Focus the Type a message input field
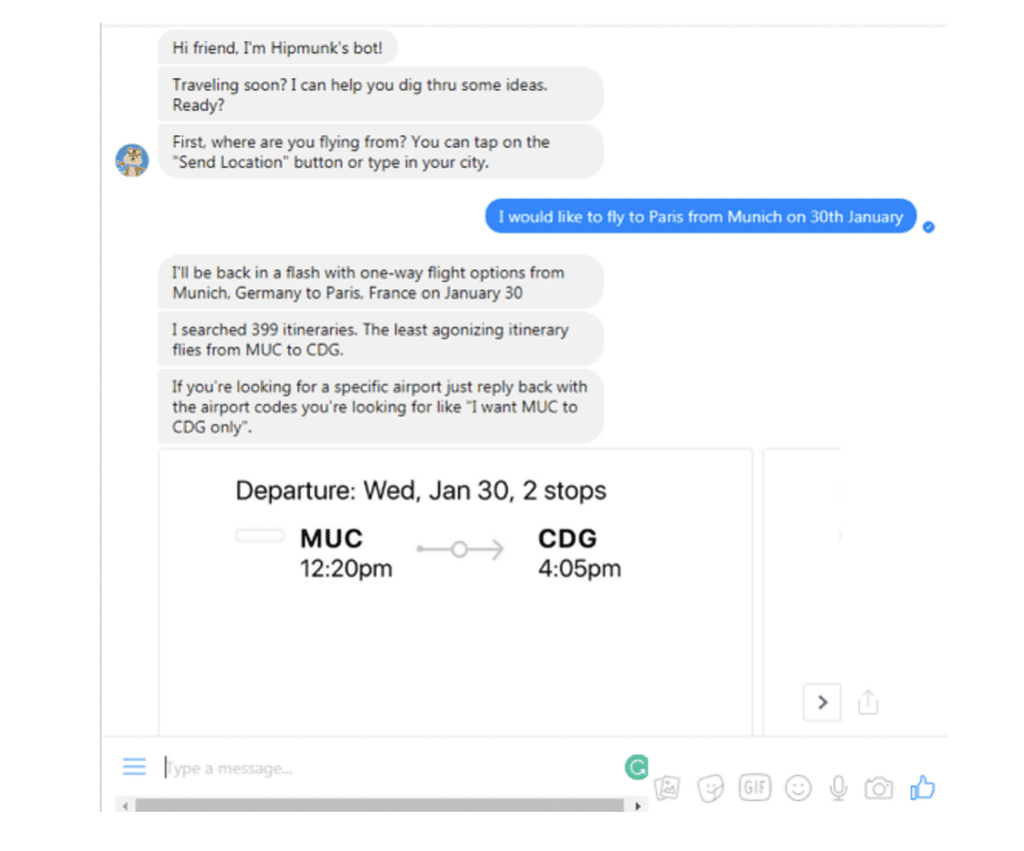The width and height of the screenshot is (1024, 851). [x=392, y=768]
